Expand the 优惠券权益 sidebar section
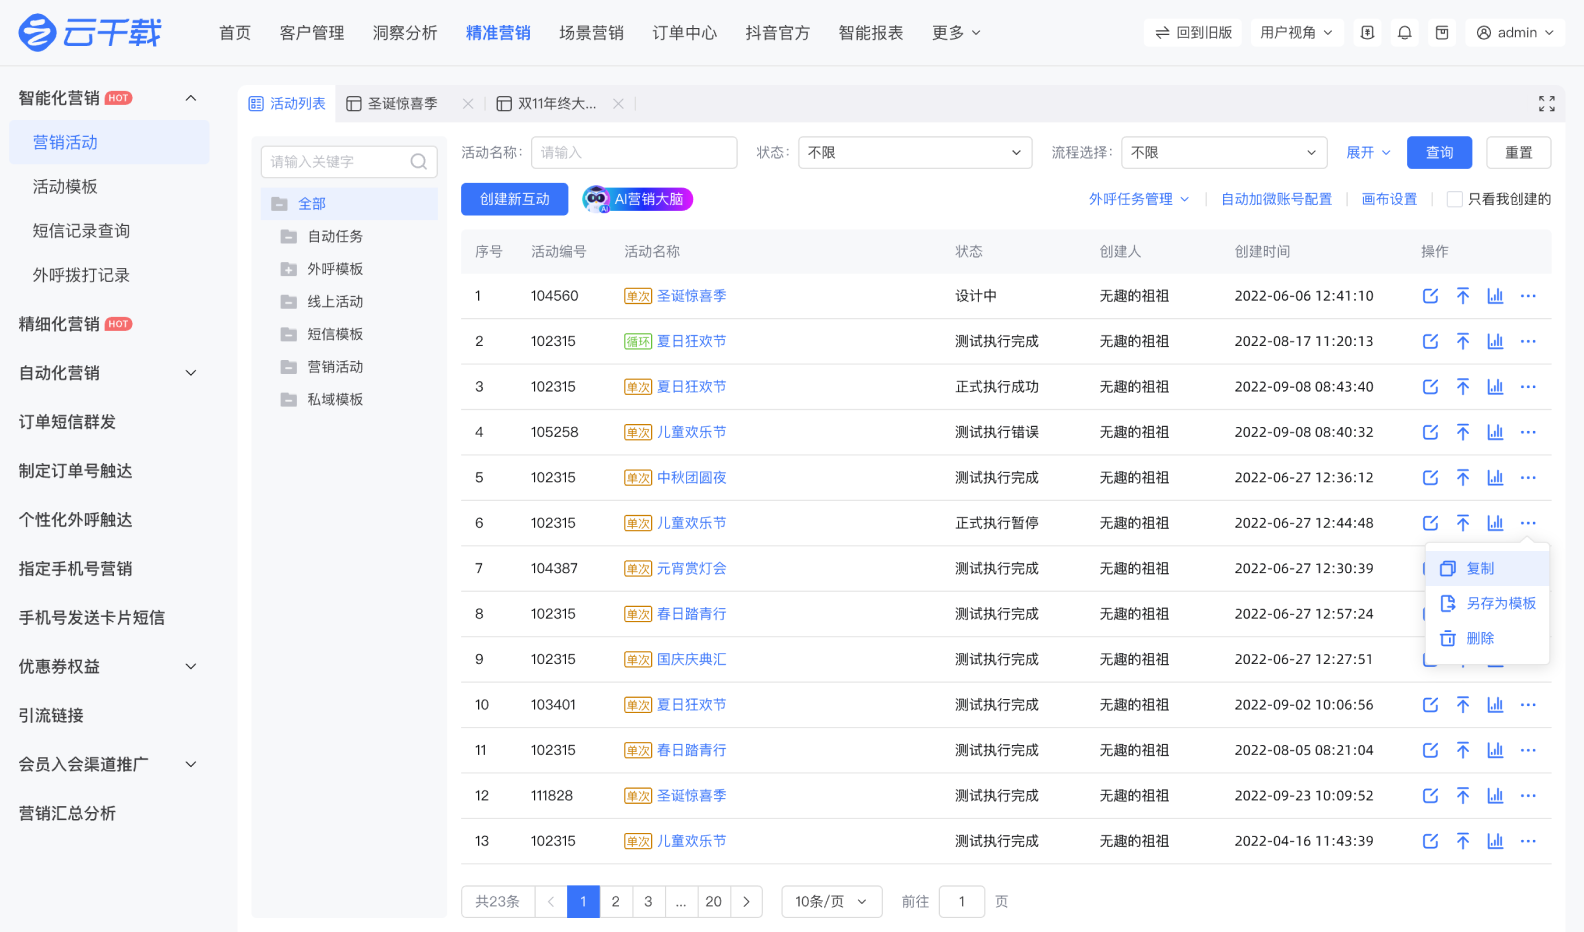The width and height of the screenshot is (1584, 932). point(191,667)
